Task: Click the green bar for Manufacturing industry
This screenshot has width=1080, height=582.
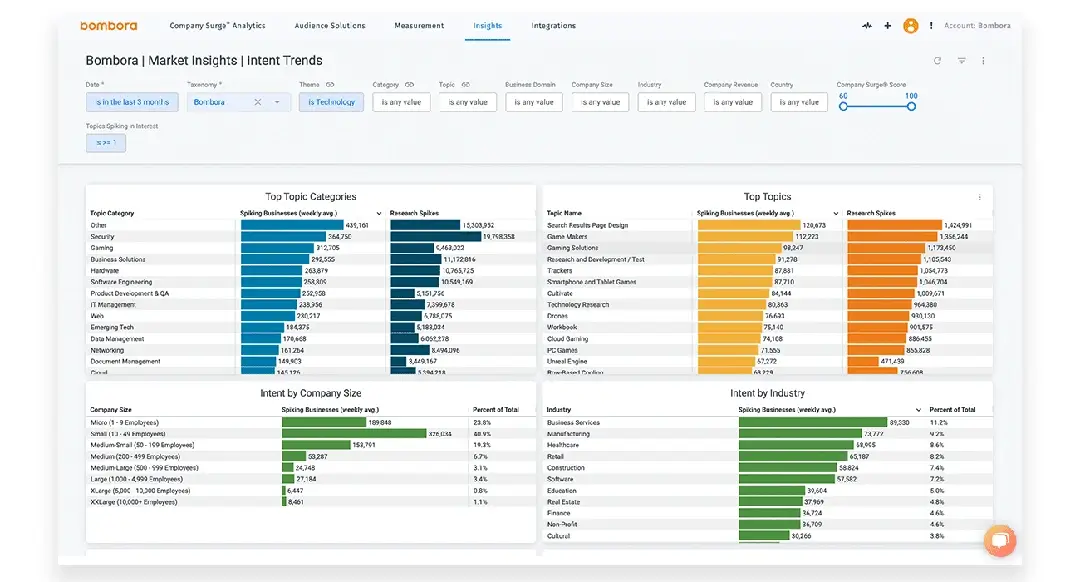Action: [x=800, y=434]
